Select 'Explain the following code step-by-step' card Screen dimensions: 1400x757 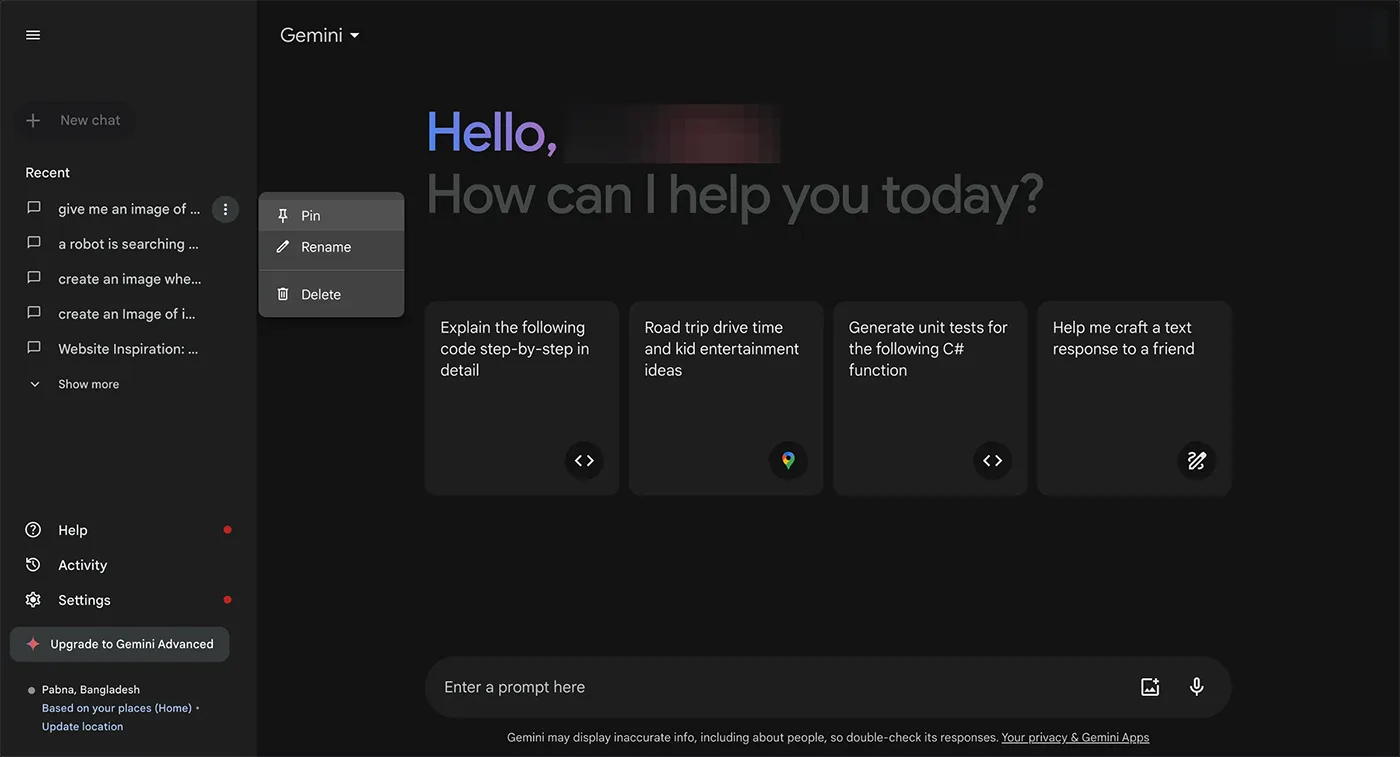coord(522,398)
